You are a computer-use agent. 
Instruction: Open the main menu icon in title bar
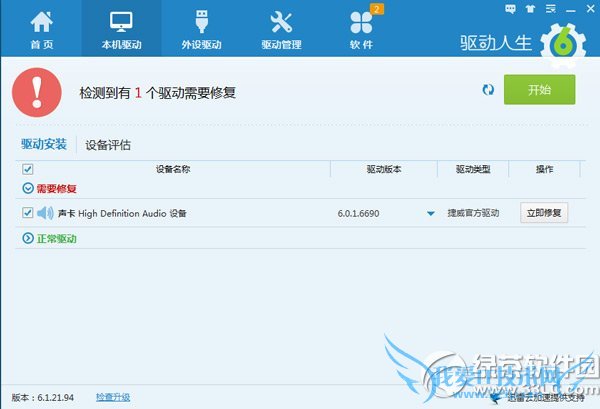pyautogui.click(x=551, y=9)
